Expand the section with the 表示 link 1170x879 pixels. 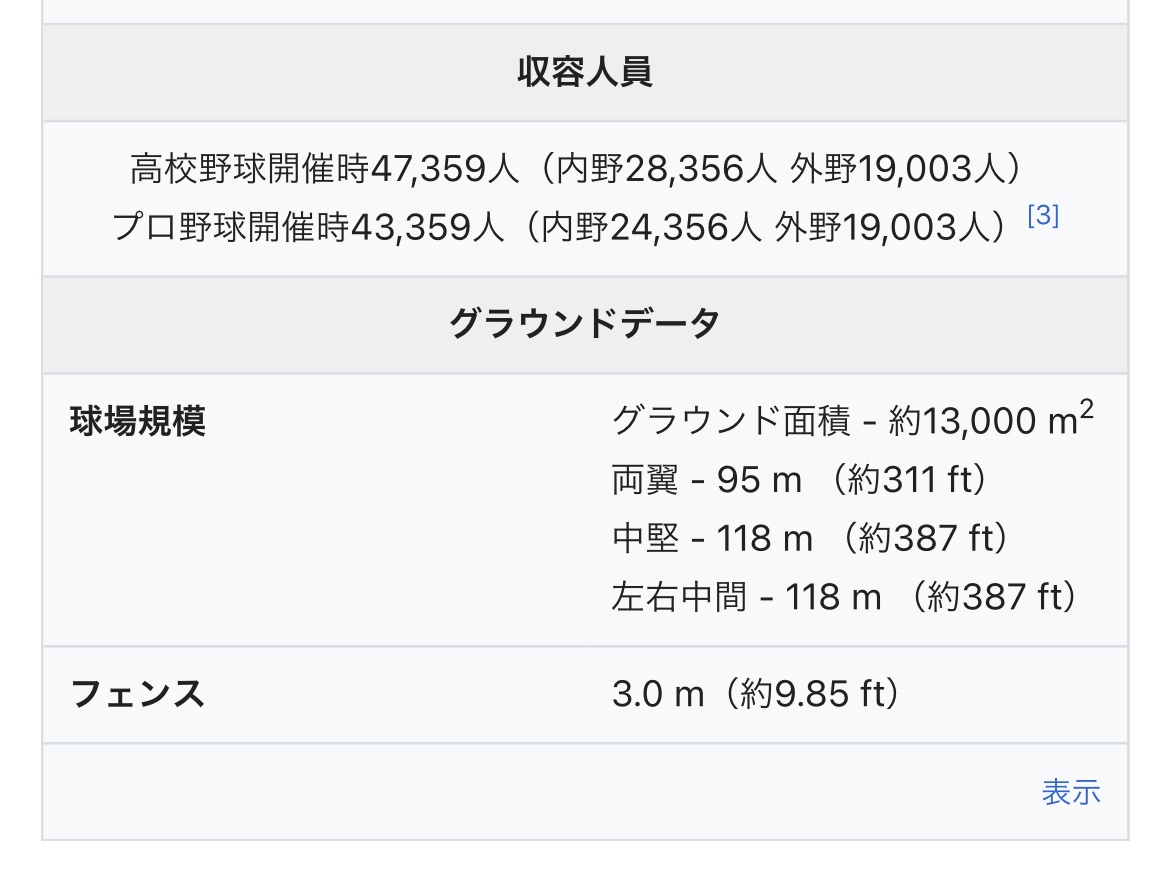pyautogui.click(x=1070, y=792)
